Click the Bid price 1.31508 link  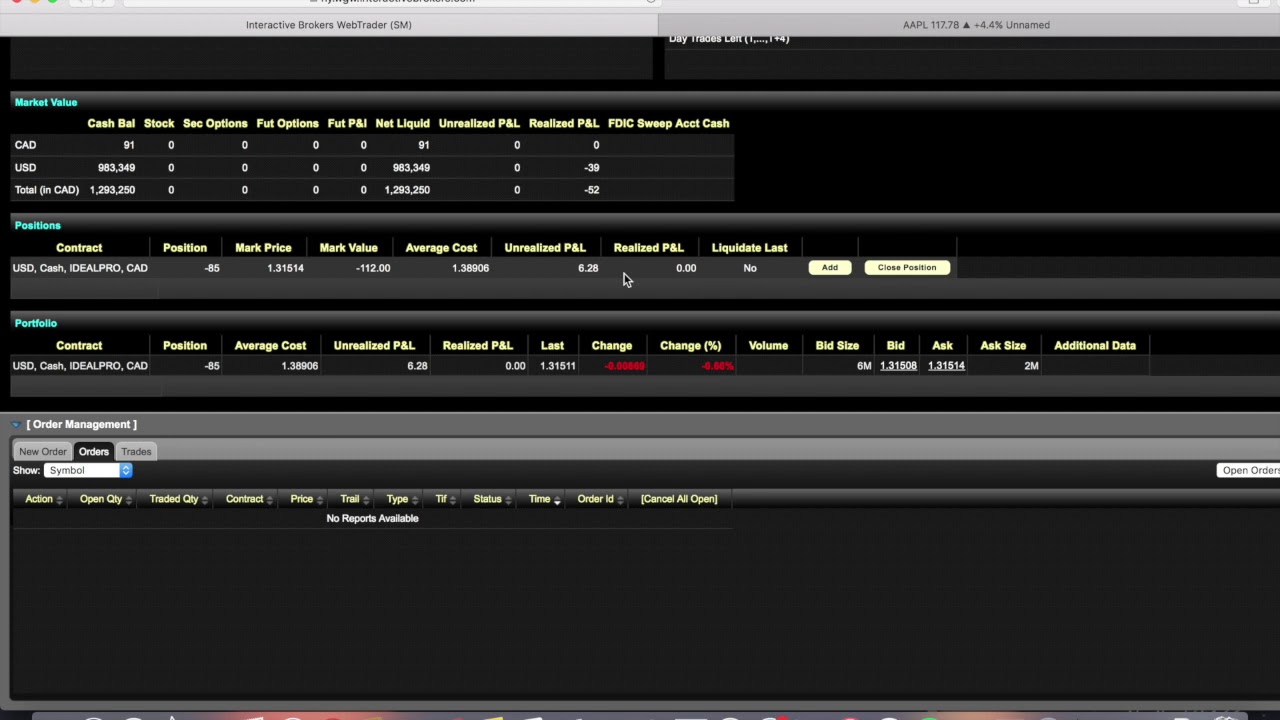[x=898, y=366]
